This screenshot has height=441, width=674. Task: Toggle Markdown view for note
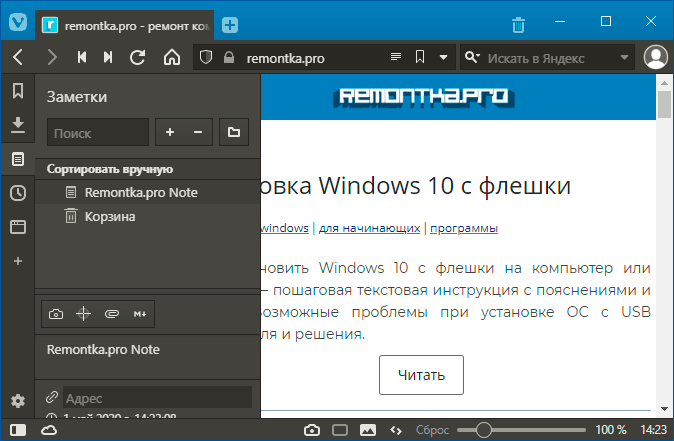pyautogui.click(x=140, y=314)
